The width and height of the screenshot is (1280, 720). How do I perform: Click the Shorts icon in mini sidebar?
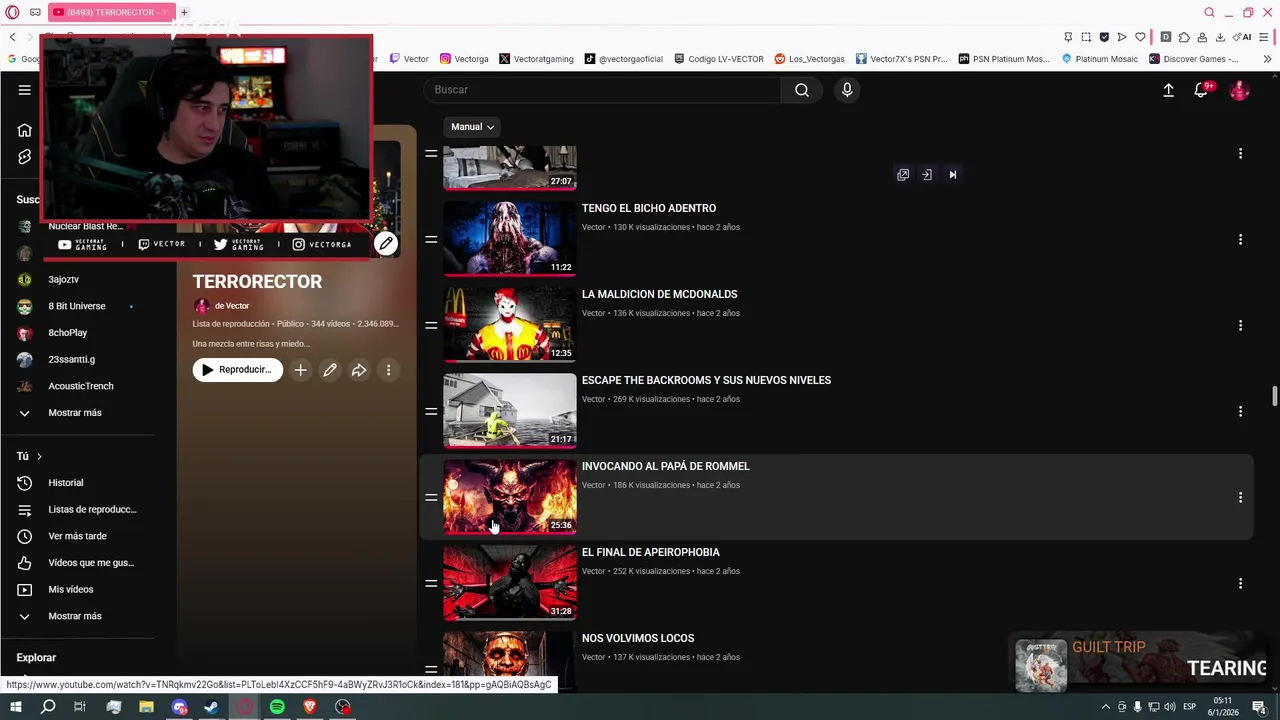[24, 157]
